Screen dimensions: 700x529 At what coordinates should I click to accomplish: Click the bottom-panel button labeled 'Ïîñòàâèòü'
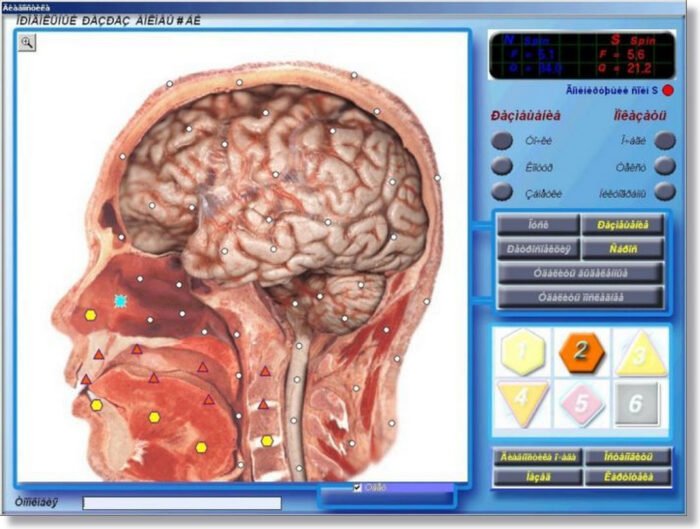pos(628,457)
